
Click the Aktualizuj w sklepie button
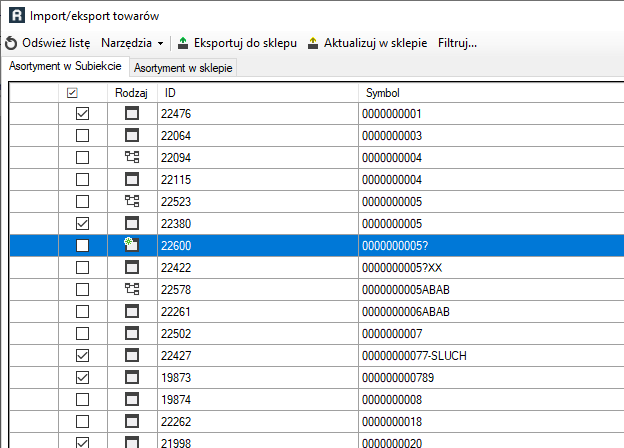tap(368, 43)
